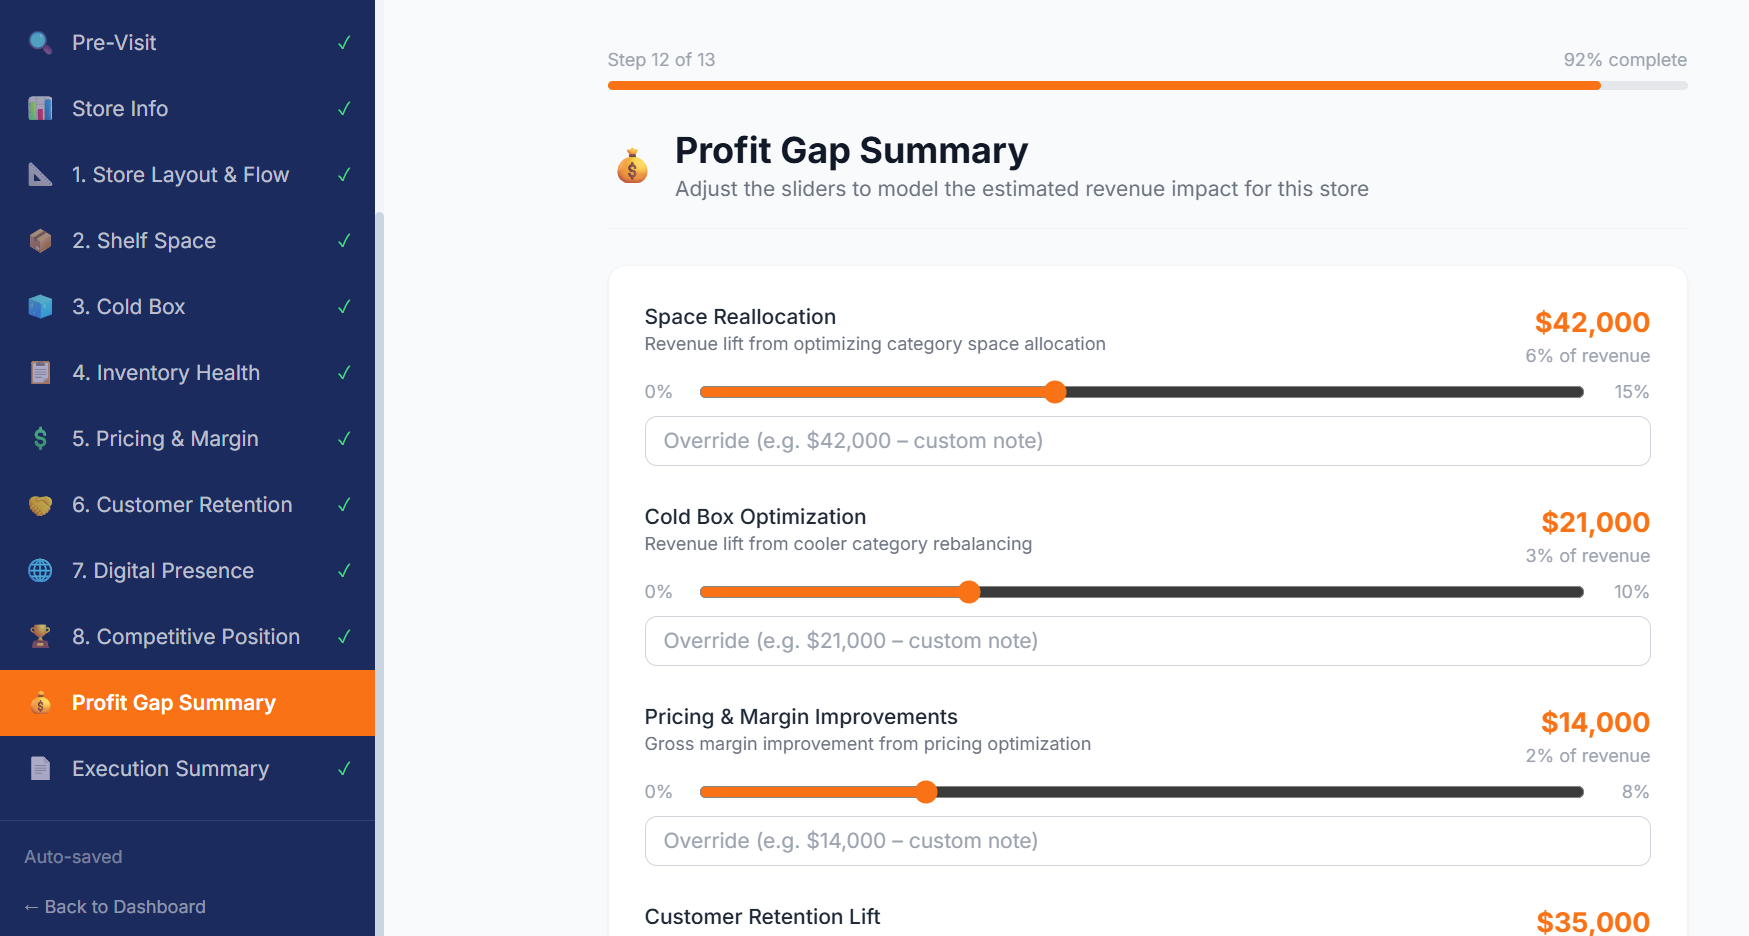This screenshot has height=936, width=1749.
Task: Click the Cold Box Optimization slider handle
Action: (x=968, y=591)
